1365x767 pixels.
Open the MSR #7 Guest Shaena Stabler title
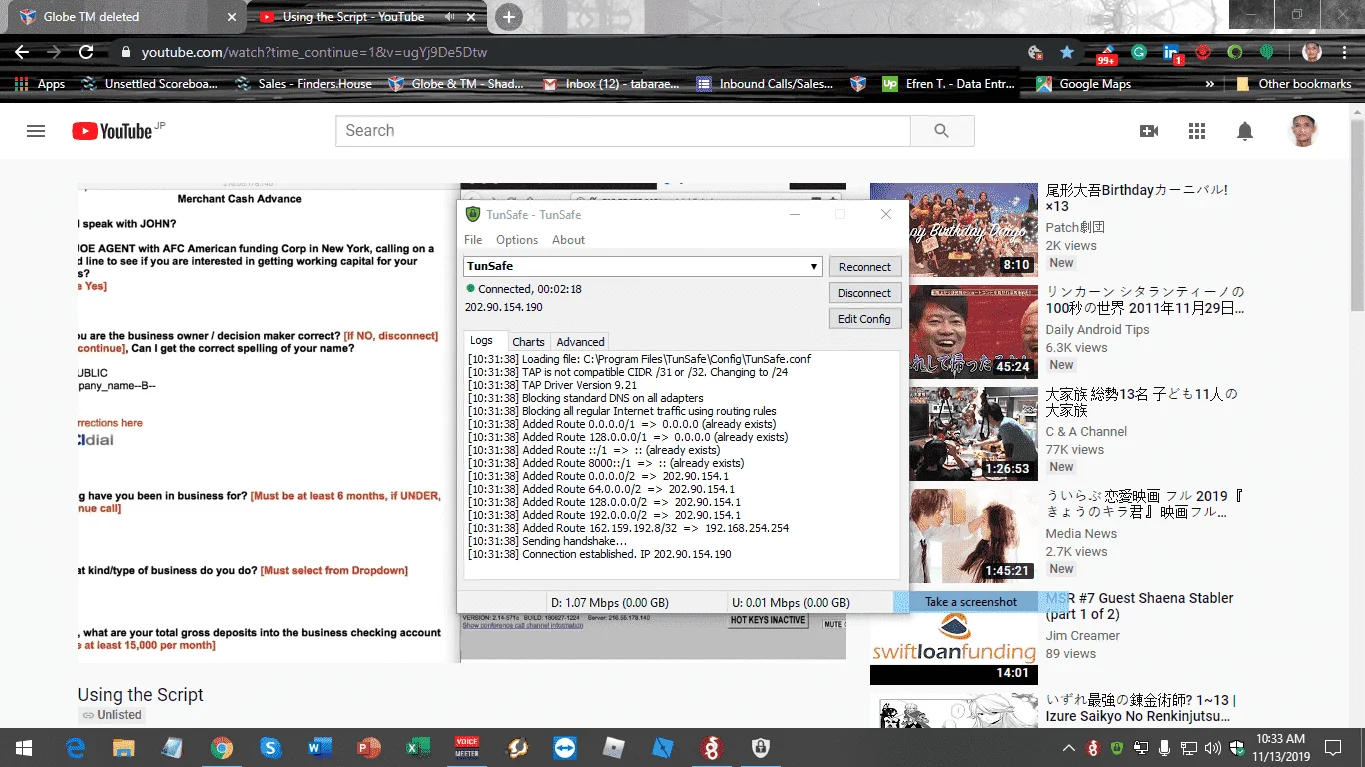click(x=1139, y=606)
